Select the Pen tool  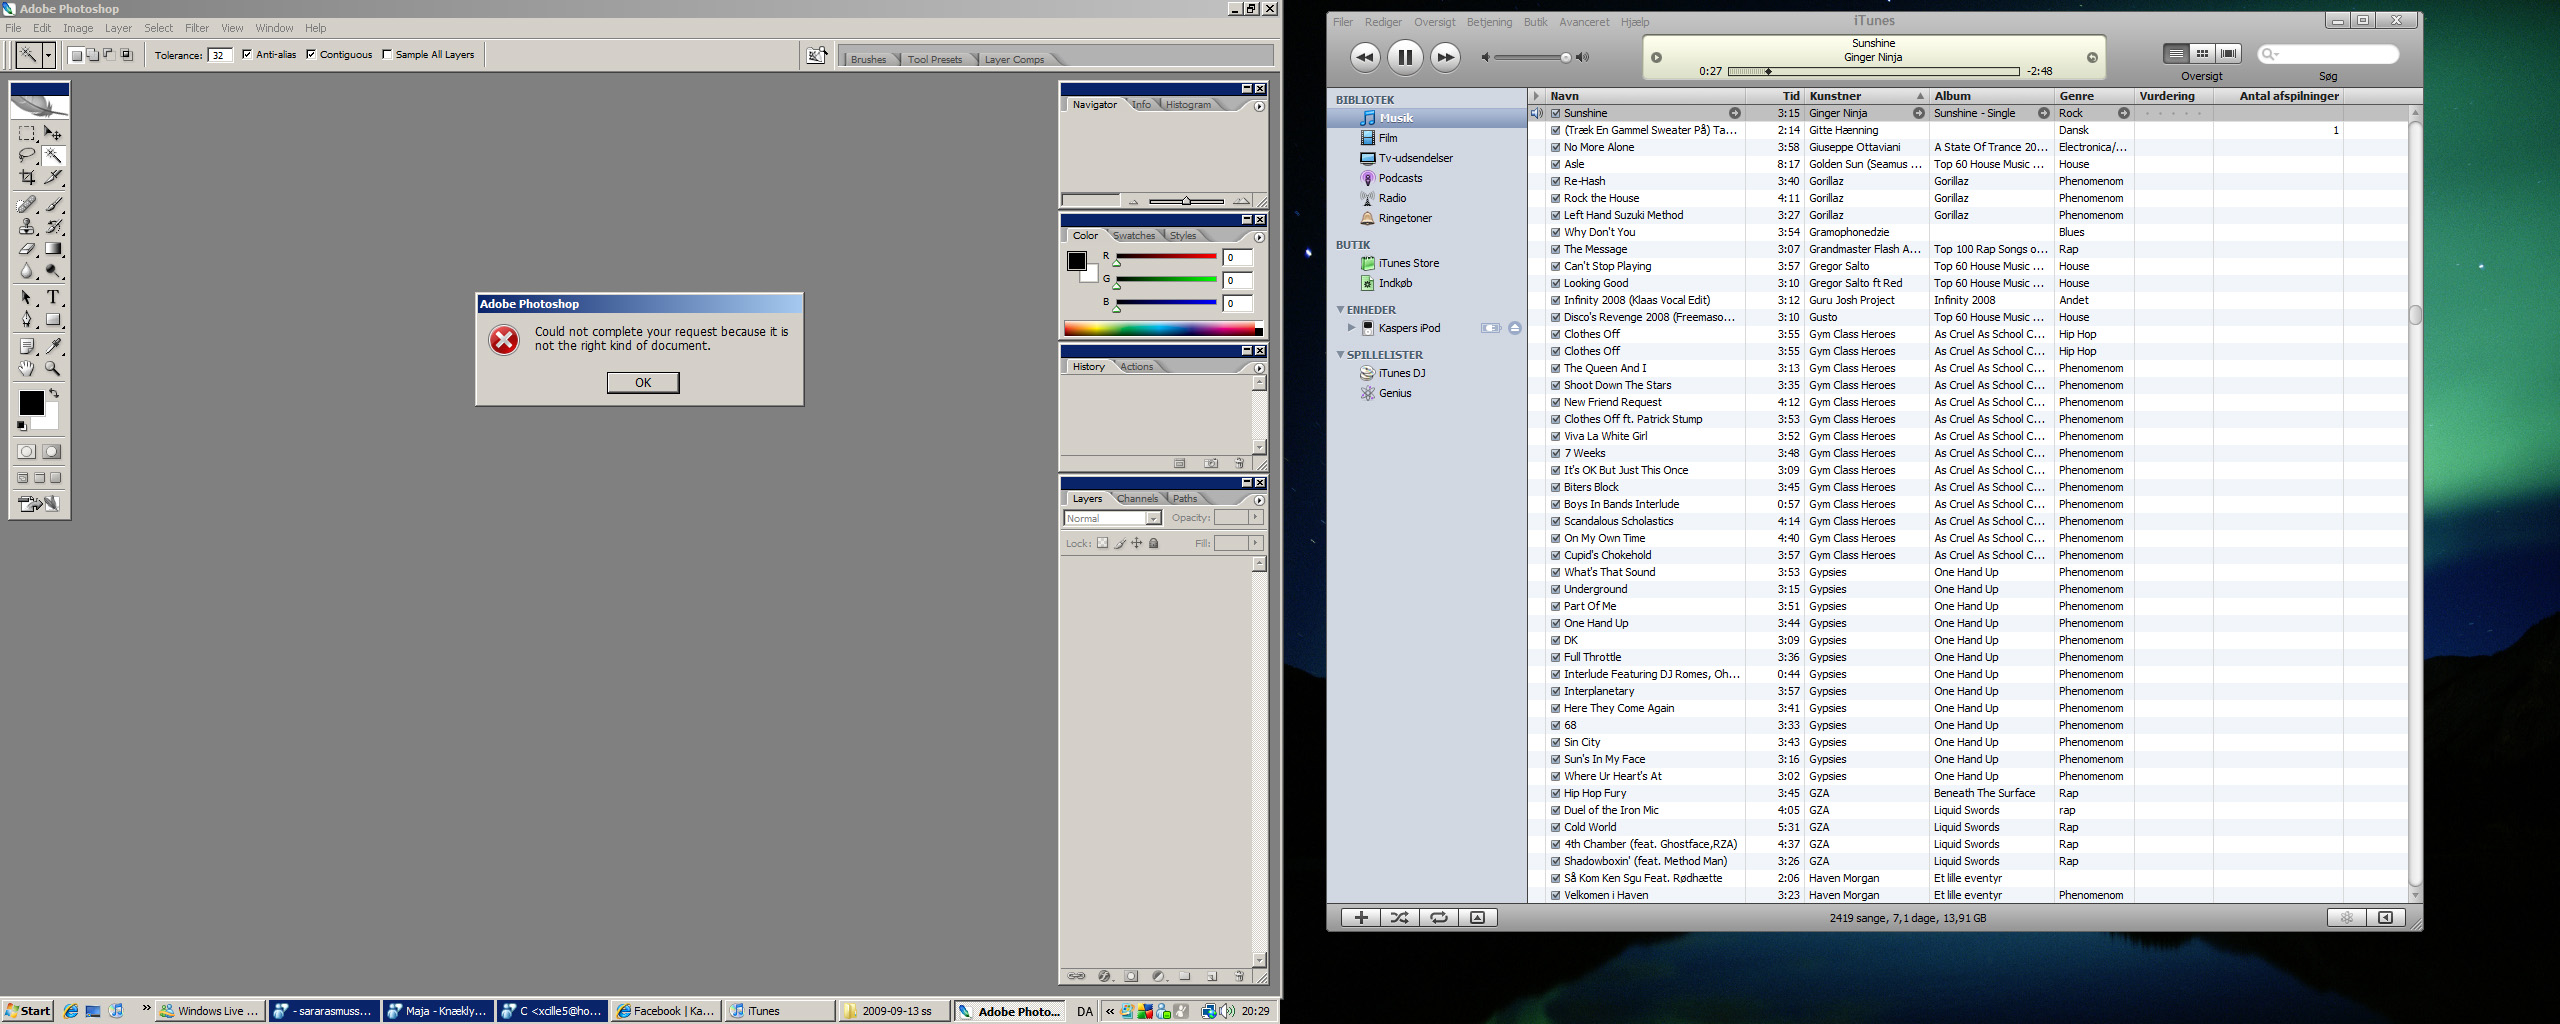(27, 320)
